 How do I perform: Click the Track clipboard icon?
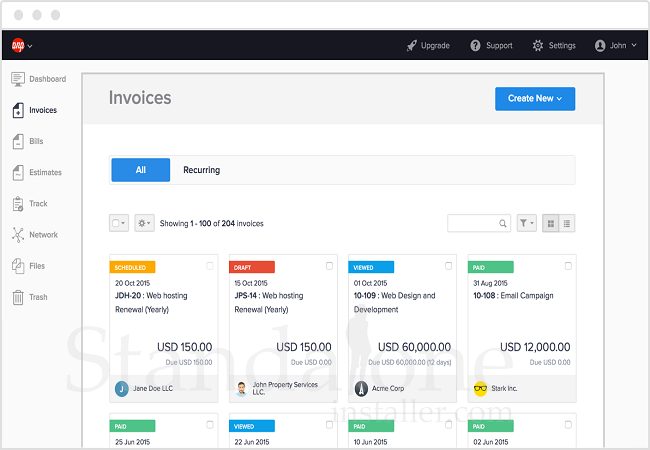[18, 203]
